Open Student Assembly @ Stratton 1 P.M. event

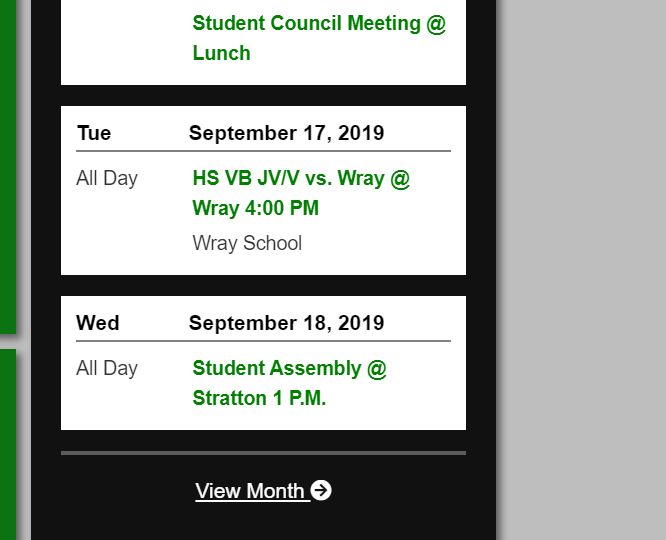(x=289, y=383)
